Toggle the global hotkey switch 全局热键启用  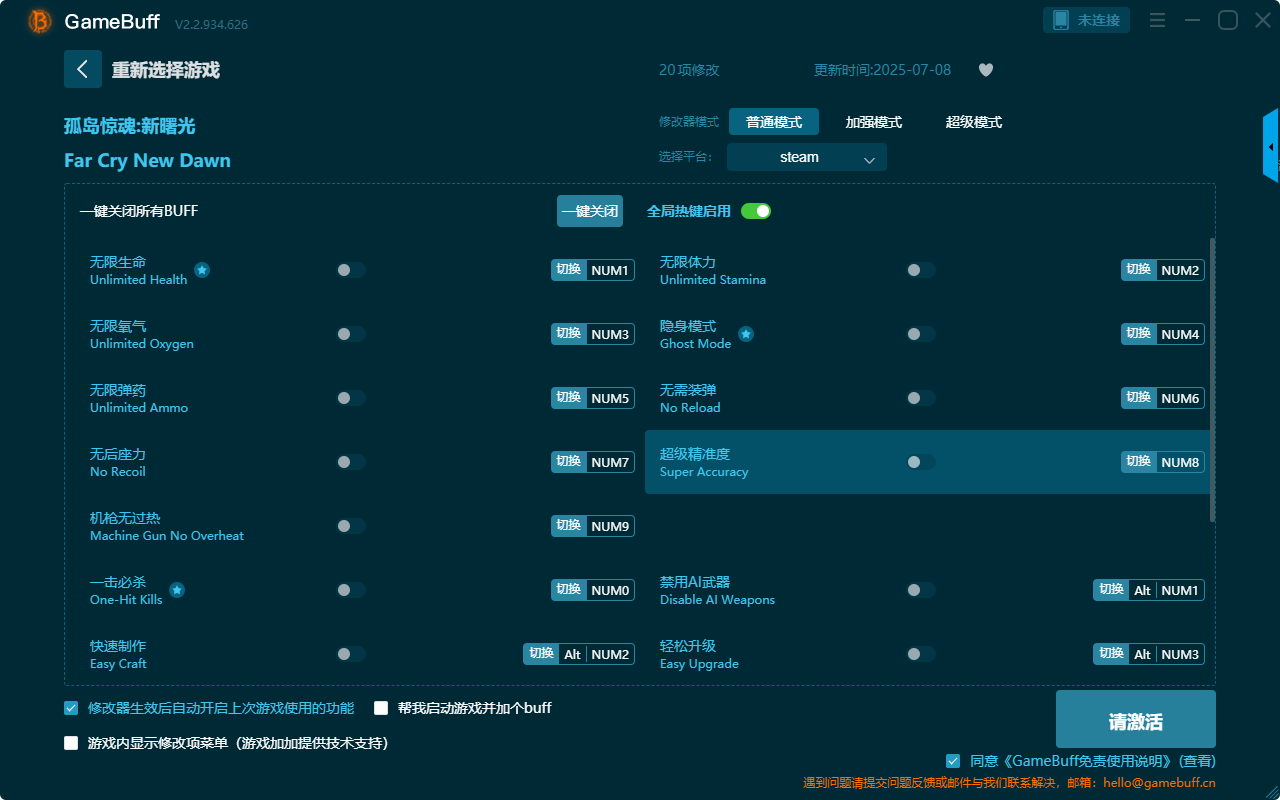[755, 211]
